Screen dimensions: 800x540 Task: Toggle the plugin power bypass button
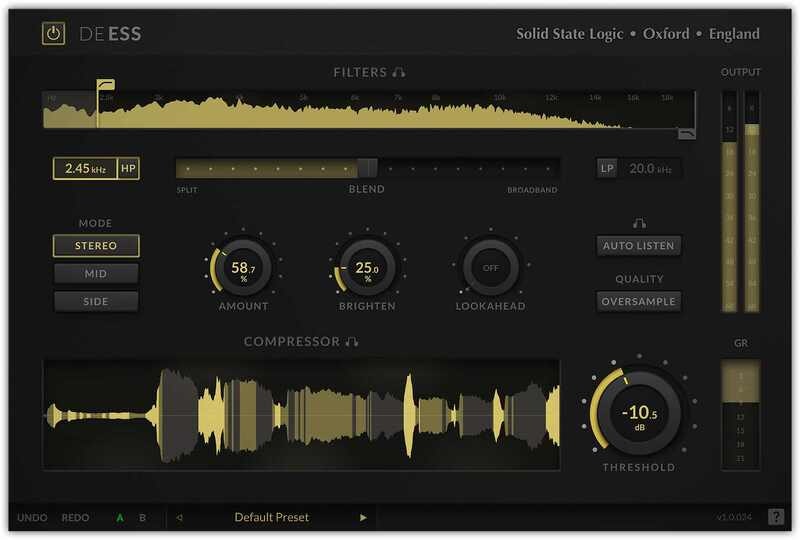[54, 34]
